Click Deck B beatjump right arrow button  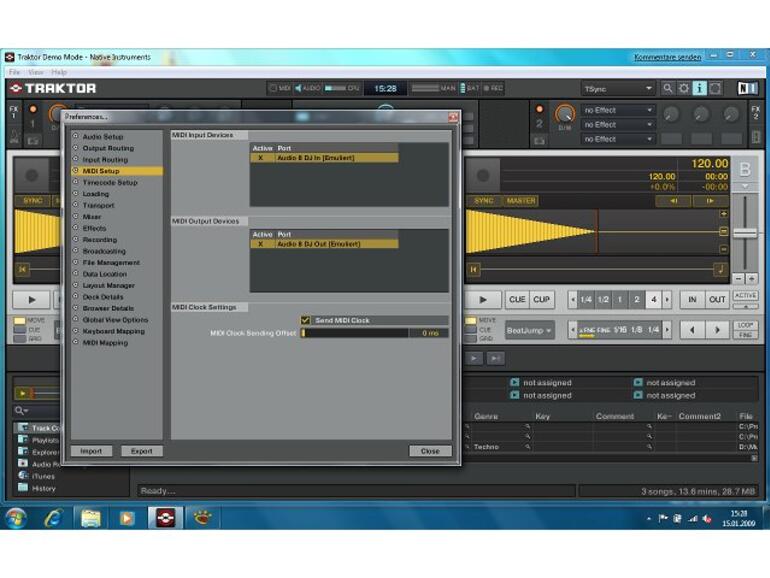(717, 330)
